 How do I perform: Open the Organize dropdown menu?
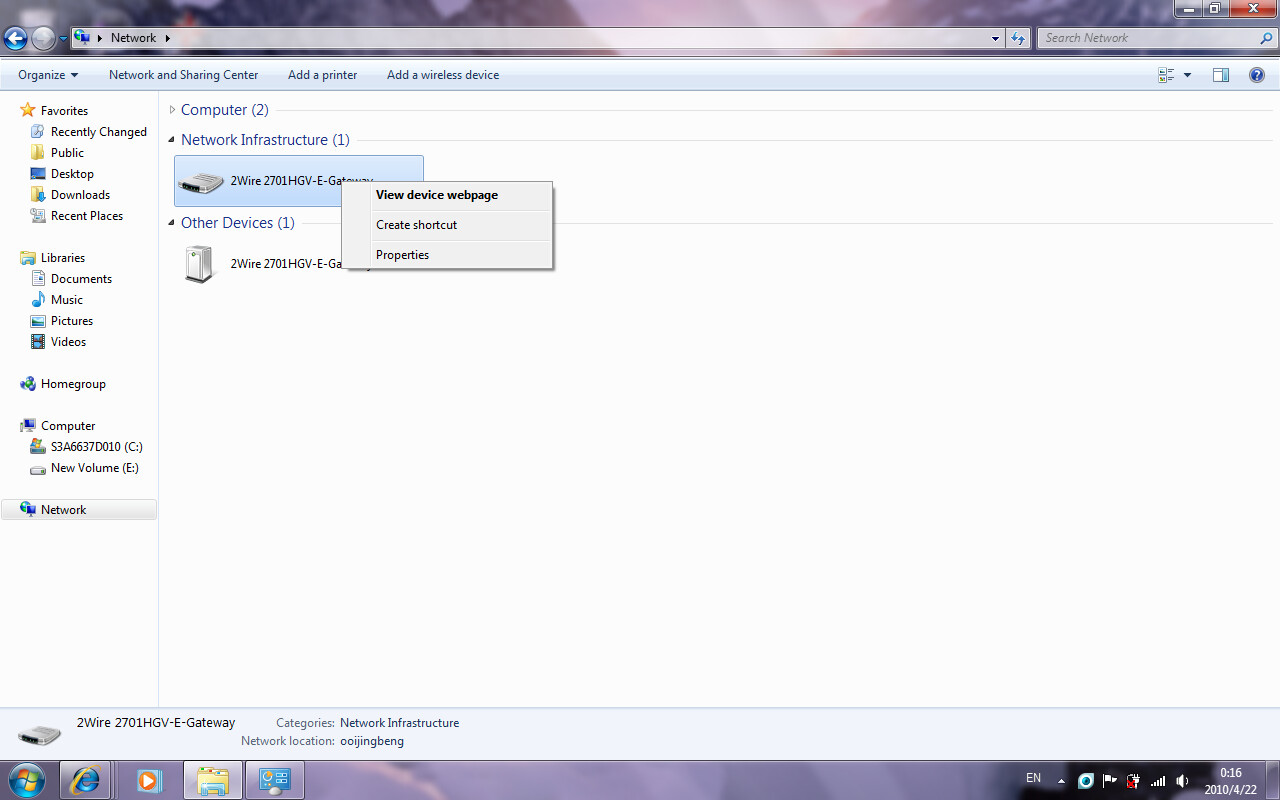(x=46, y=75)
